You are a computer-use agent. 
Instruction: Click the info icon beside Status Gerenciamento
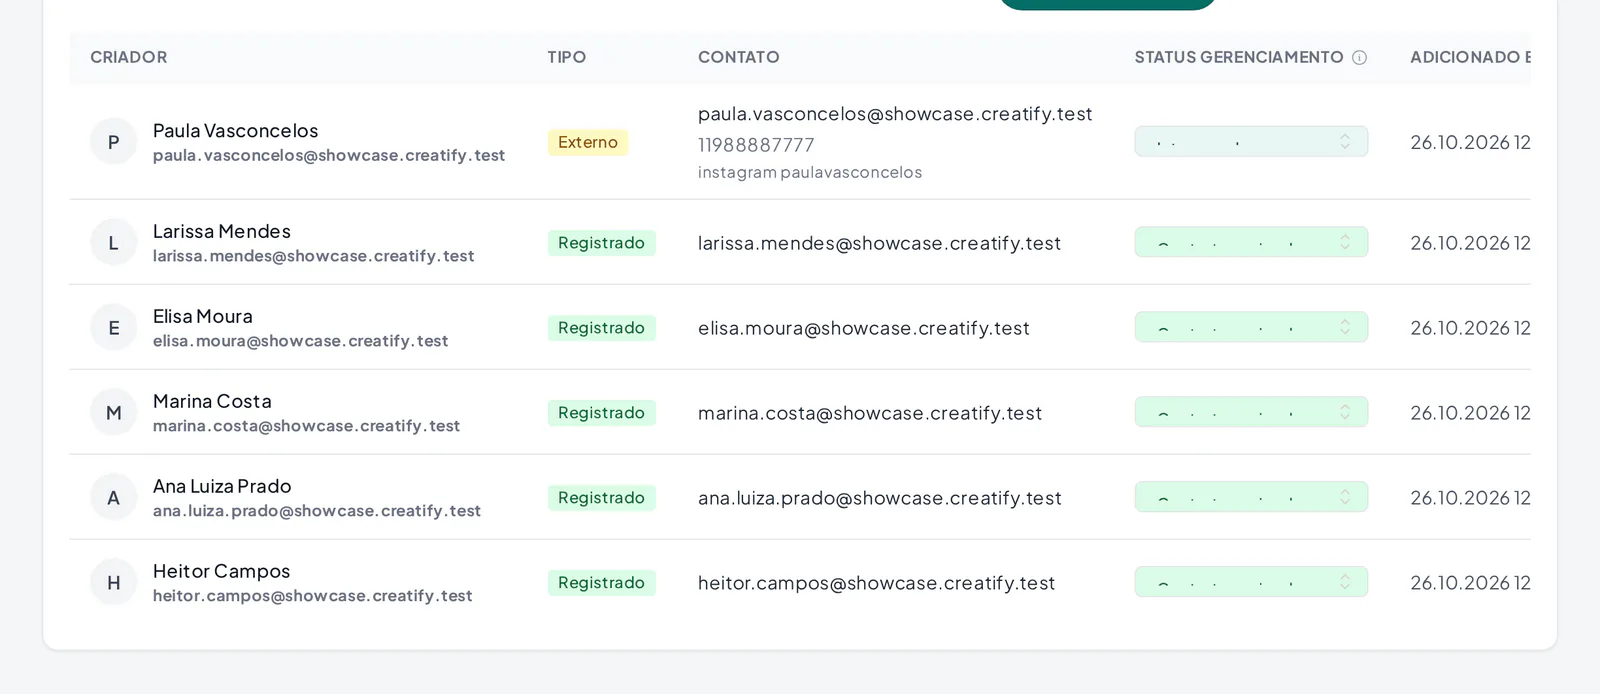[1359, 58]
